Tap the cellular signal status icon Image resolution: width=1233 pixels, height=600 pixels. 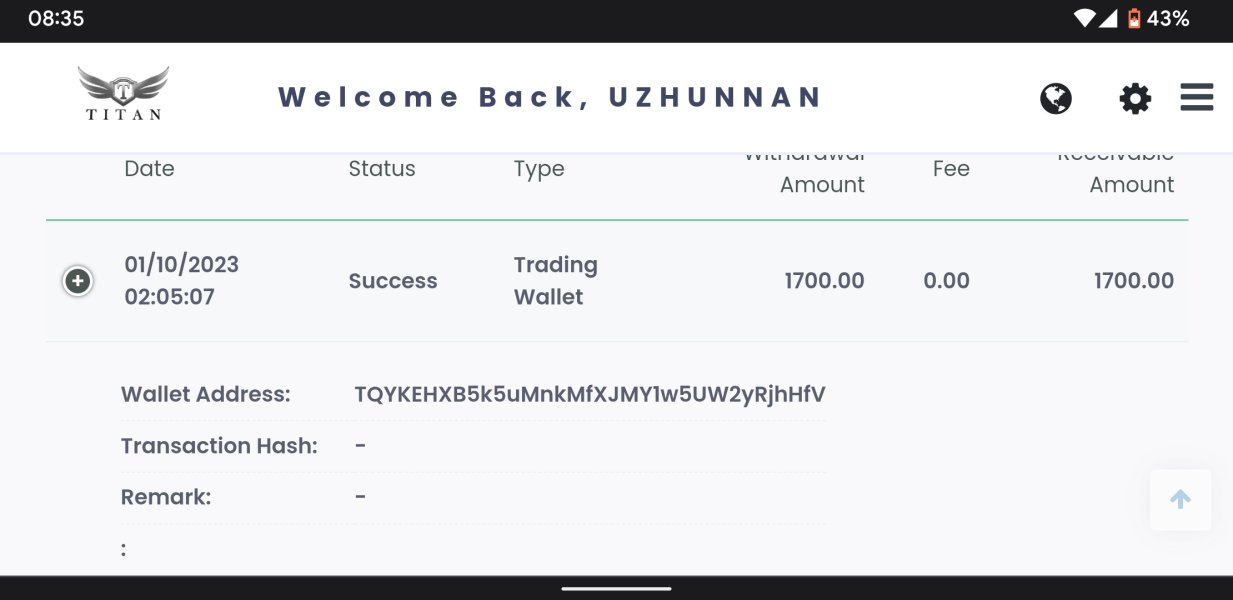point(1108,18)
